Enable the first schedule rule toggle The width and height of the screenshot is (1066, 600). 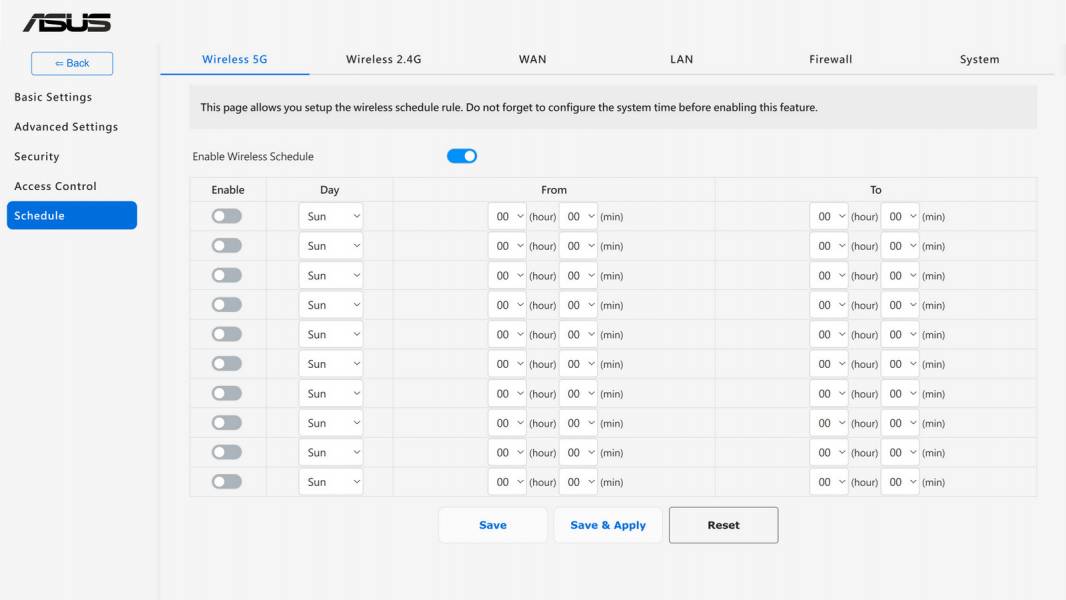tap(226, 216)
